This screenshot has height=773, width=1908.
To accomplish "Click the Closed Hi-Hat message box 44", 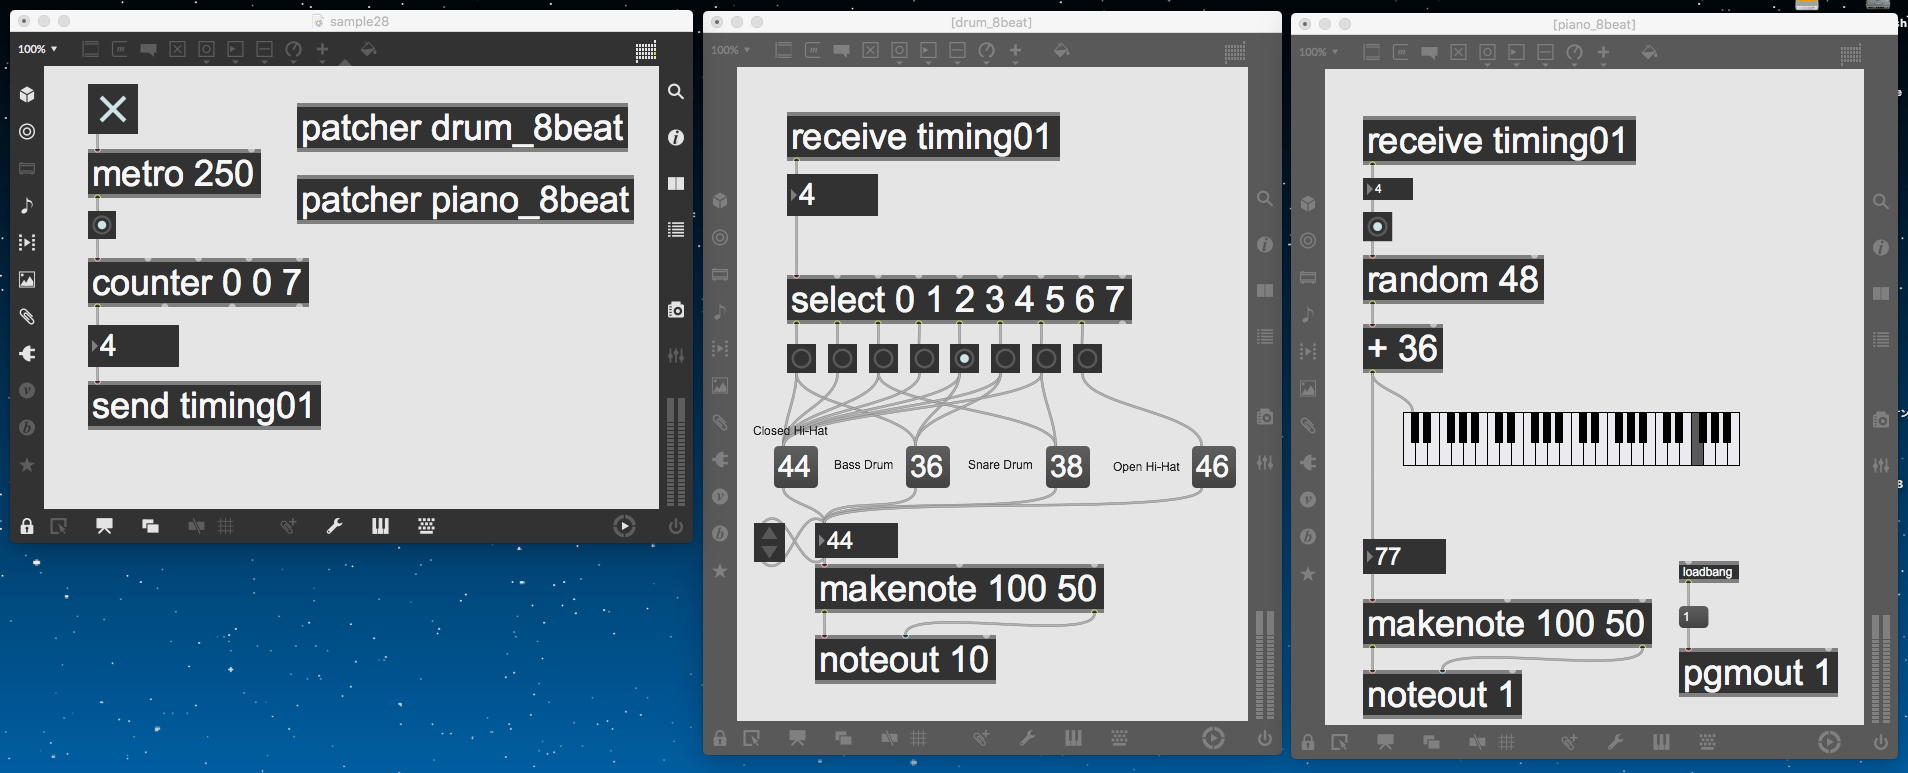I will tap(795, 467).
